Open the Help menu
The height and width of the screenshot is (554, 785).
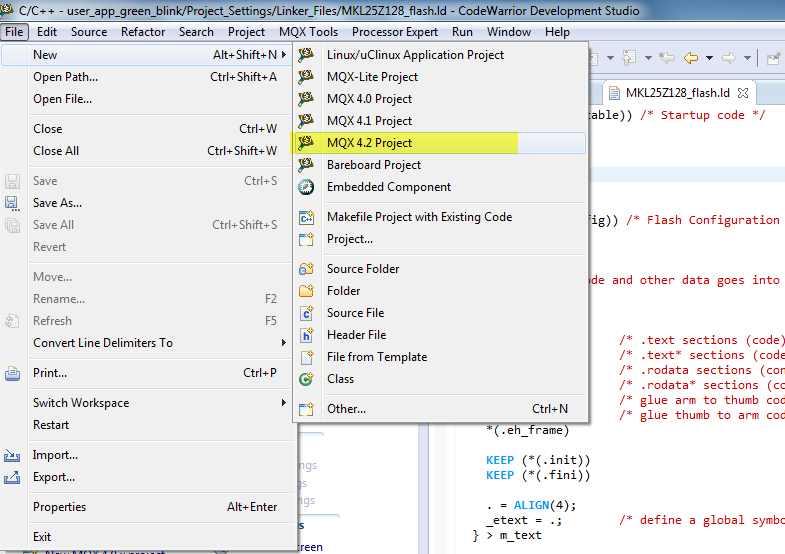557,32
